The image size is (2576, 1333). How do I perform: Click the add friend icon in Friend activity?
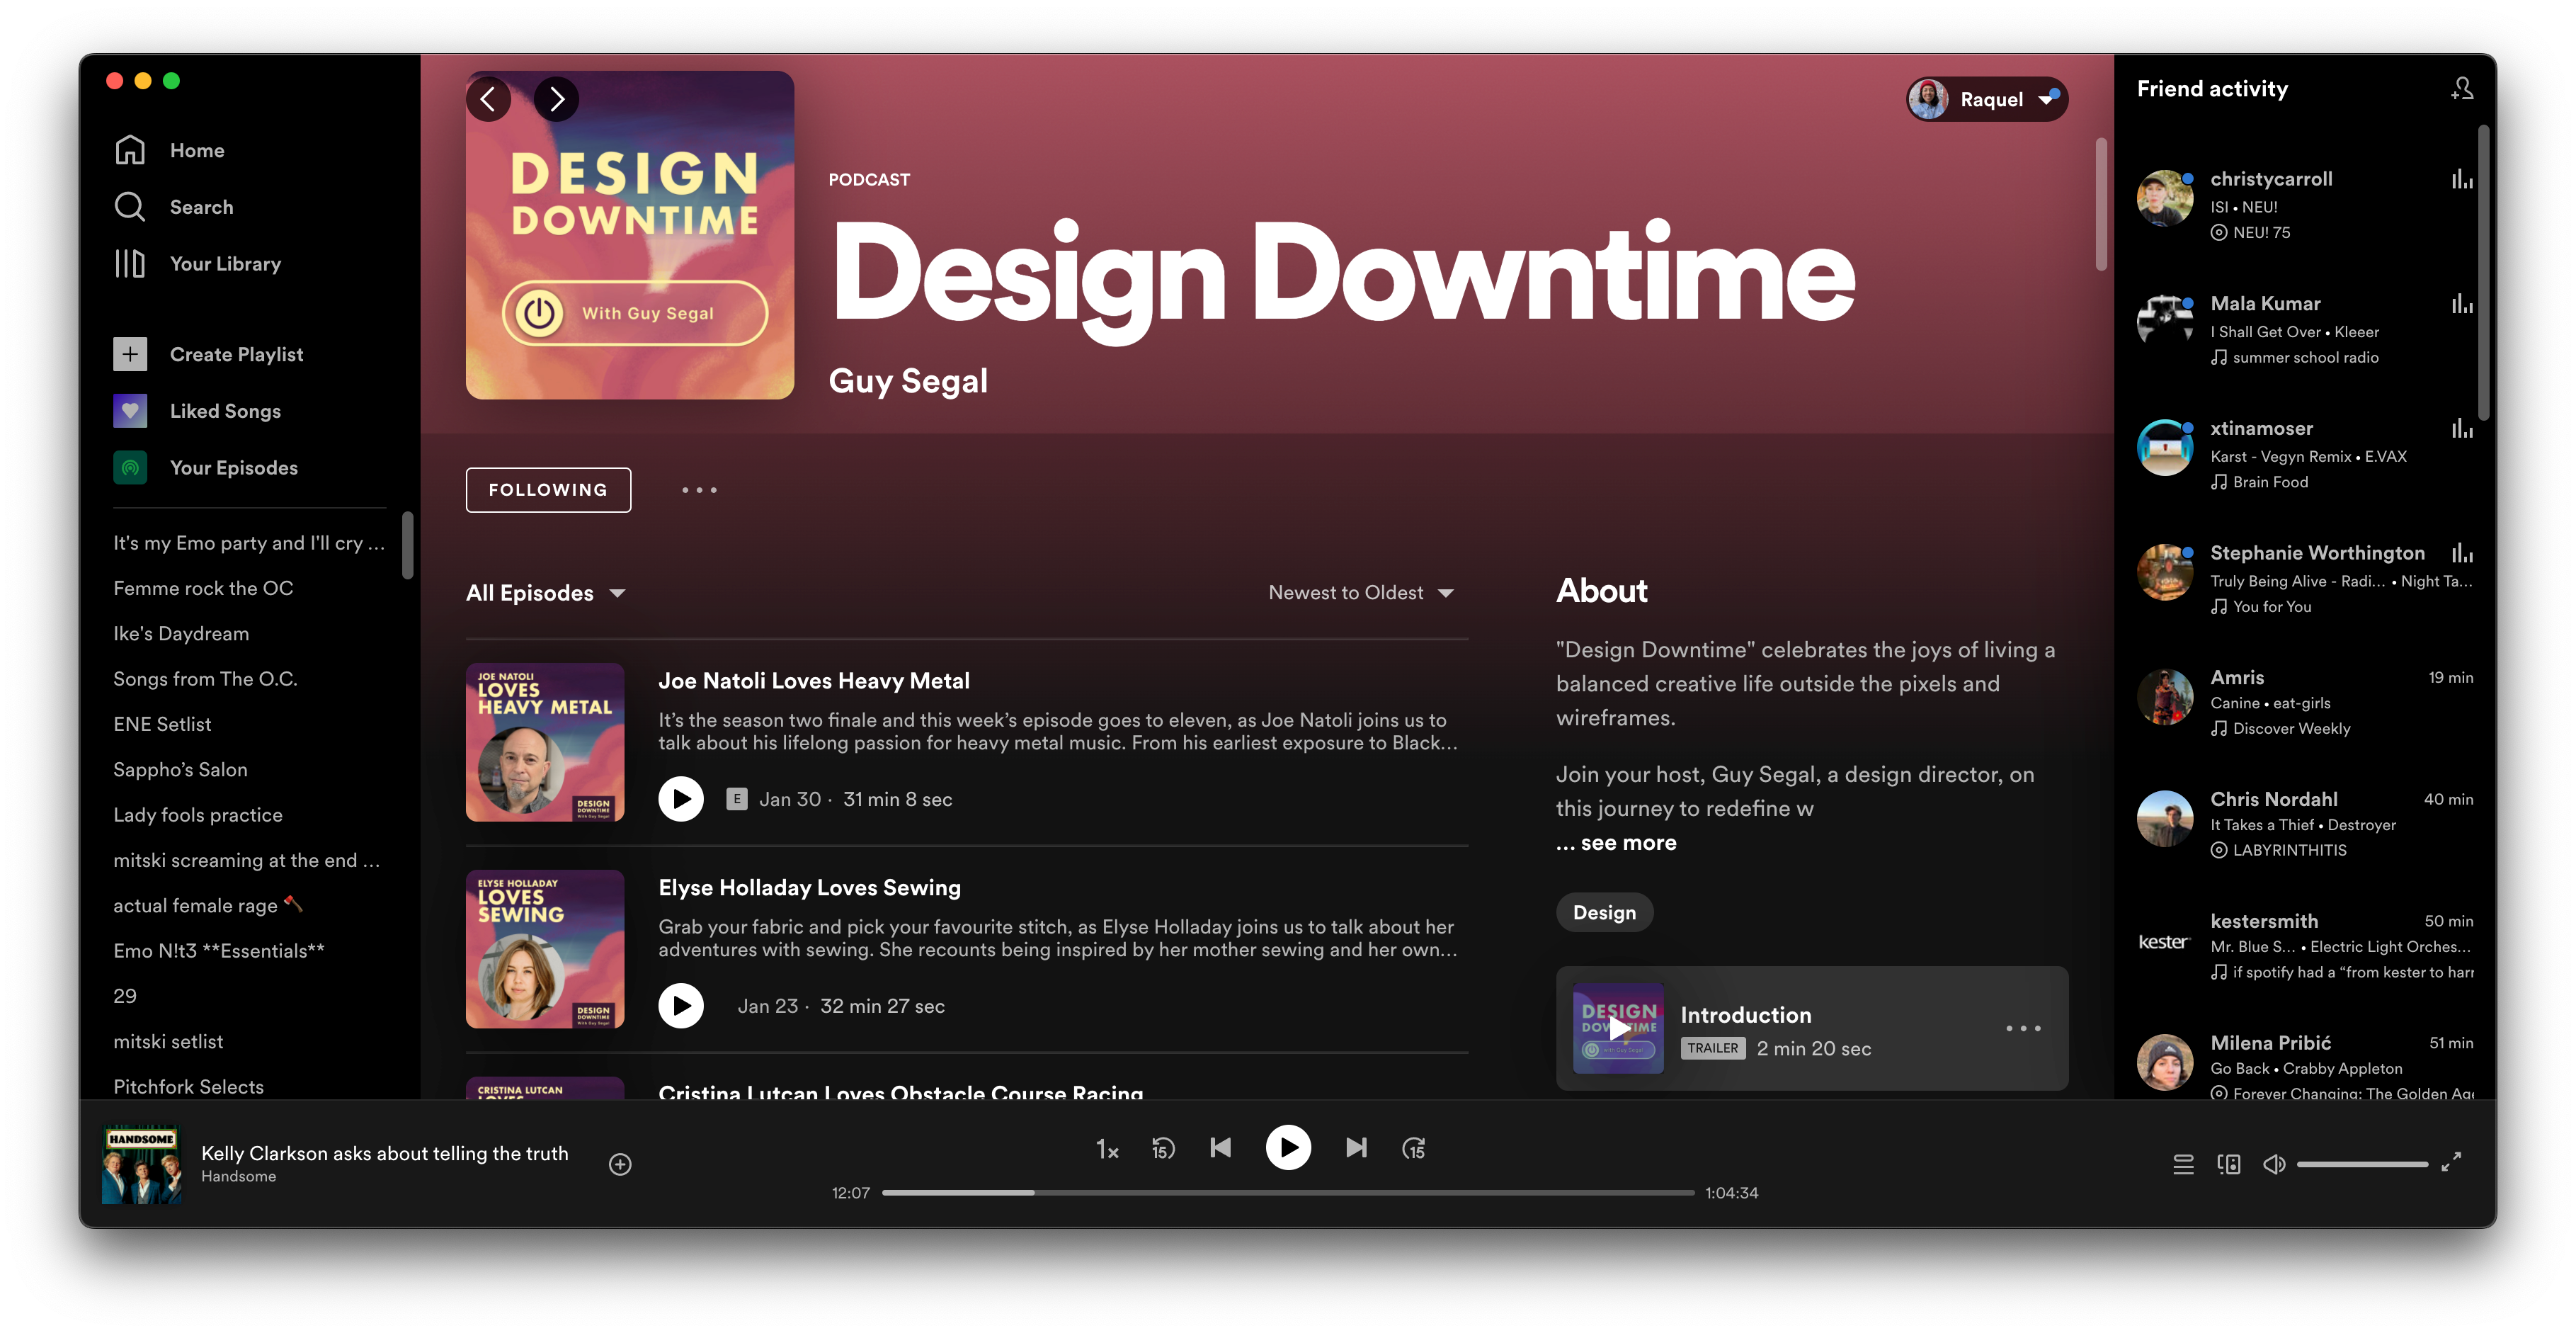pos(2462,89)
